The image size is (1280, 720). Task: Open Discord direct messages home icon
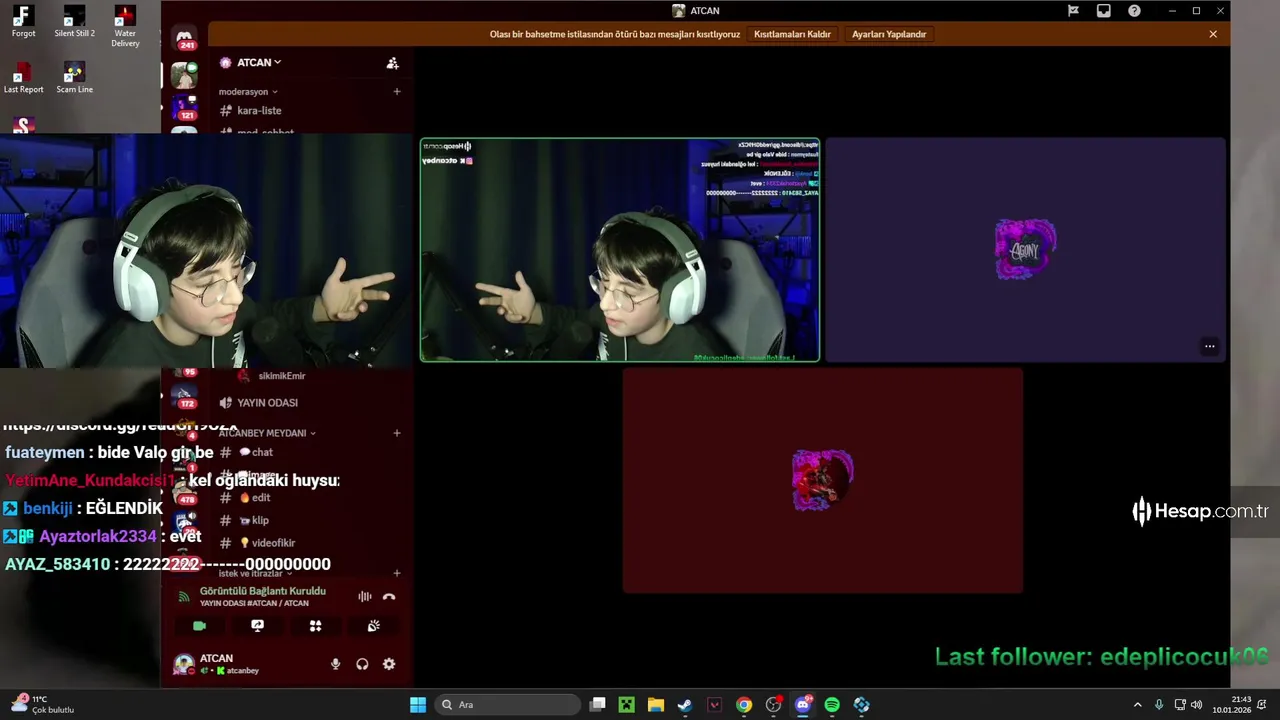(x=184, y=38)
